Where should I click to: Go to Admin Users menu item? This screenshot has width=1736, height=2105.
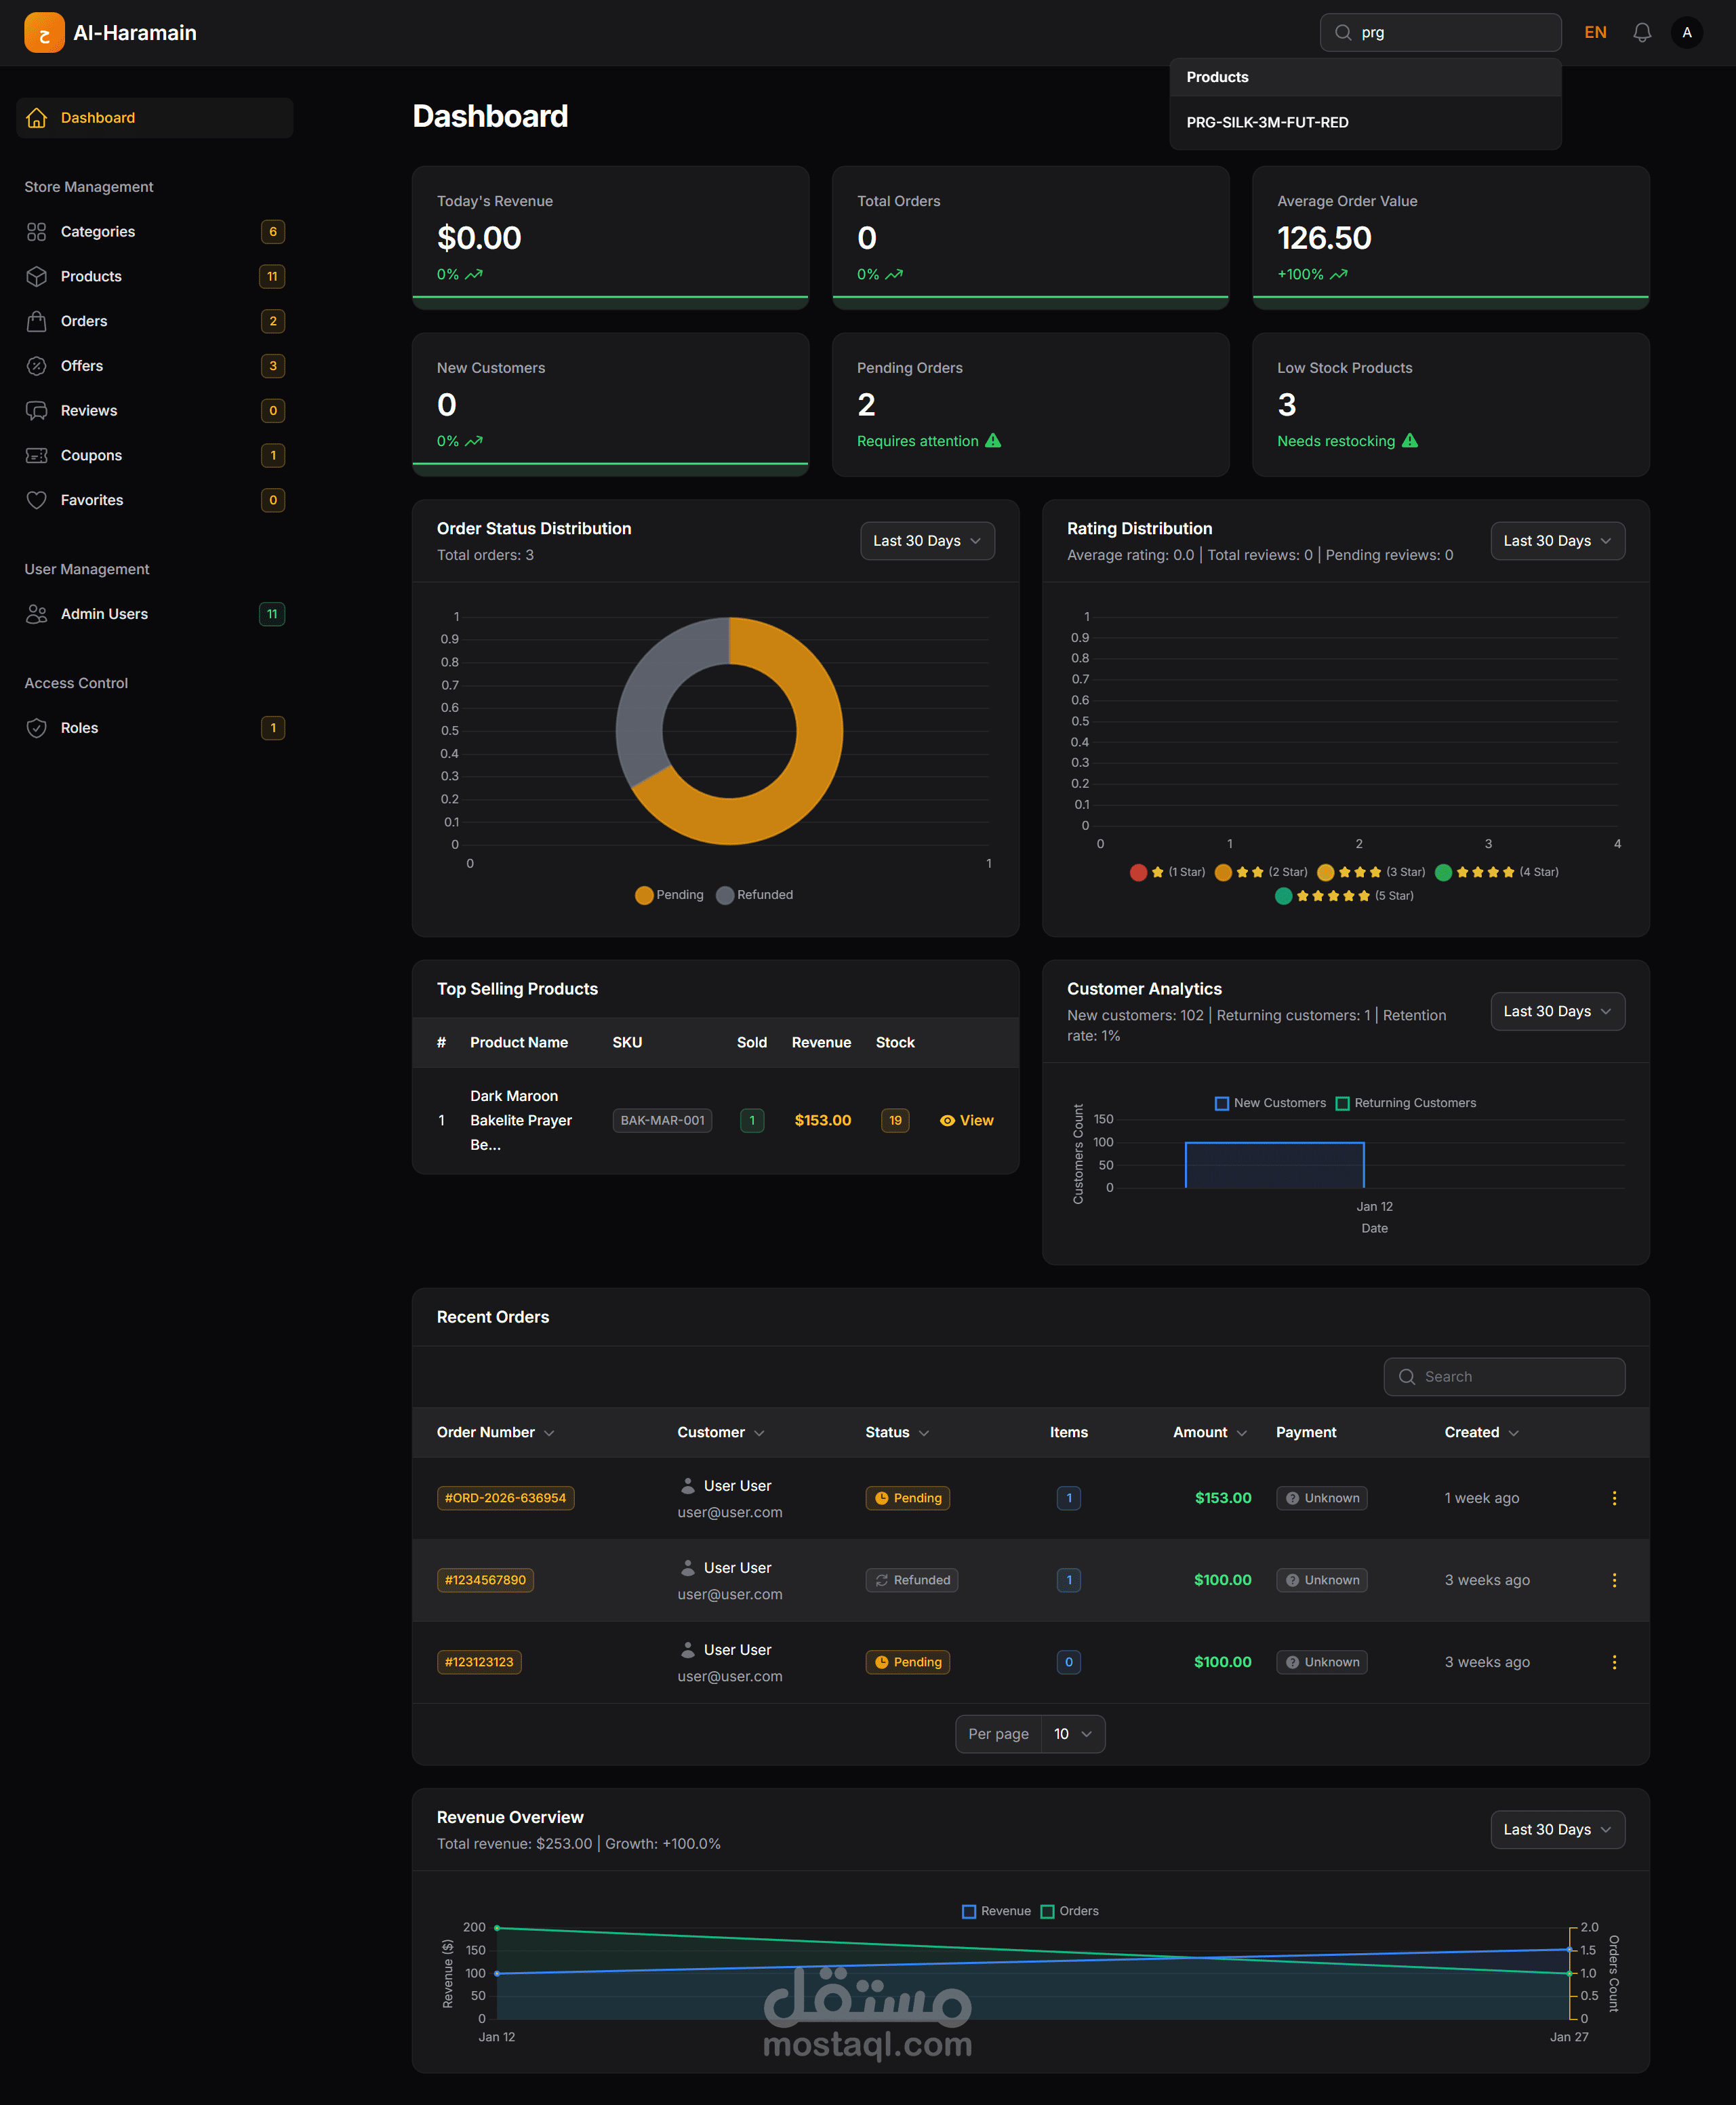pos(104,614)
